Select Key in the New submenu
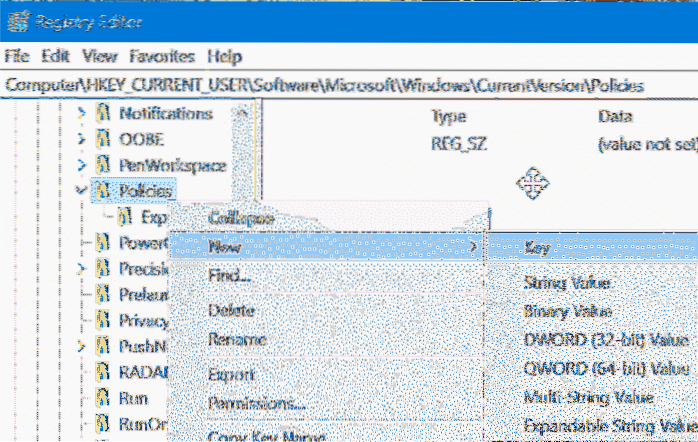 (538, 247)
